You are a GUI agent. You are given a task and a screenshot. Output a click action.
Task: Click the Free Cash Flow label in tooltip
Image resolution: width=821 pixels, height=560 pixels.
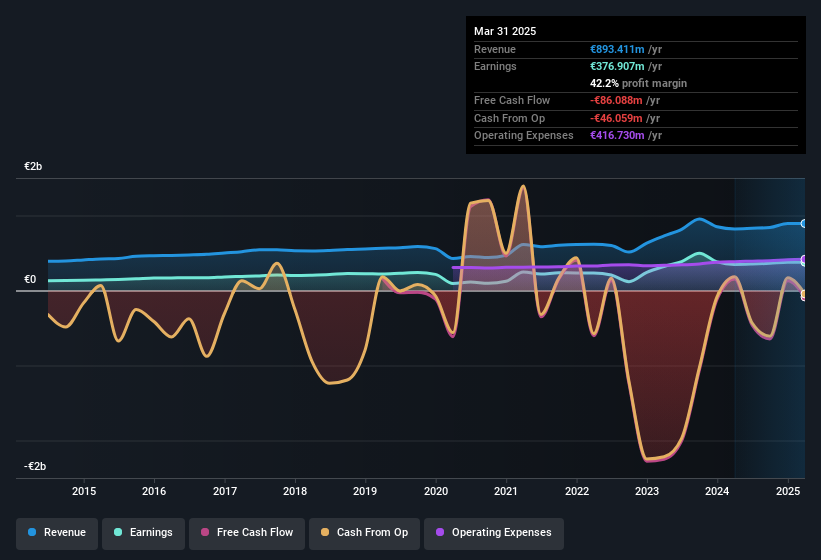tap(512, 100)
